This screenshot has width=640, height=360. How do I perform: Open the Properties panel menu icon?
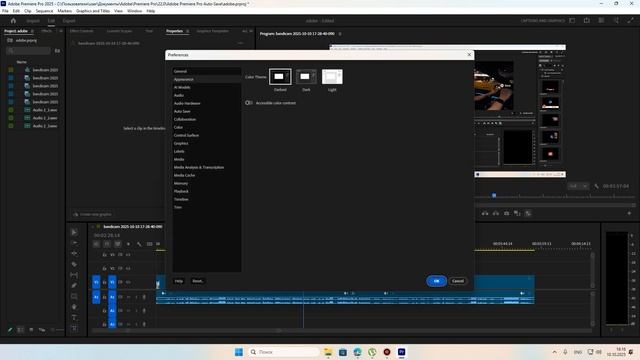[187, 31]
